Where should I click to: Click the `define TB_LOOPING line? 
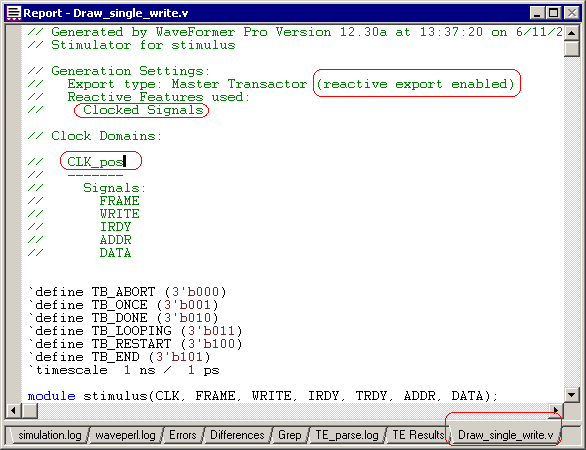coord(135,331)
